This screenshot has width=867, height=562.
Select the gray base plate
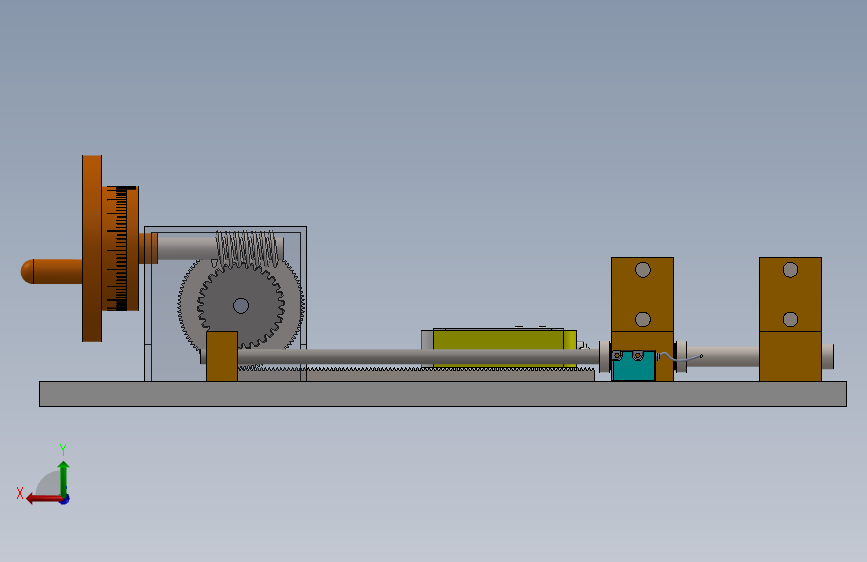(442, 394)
